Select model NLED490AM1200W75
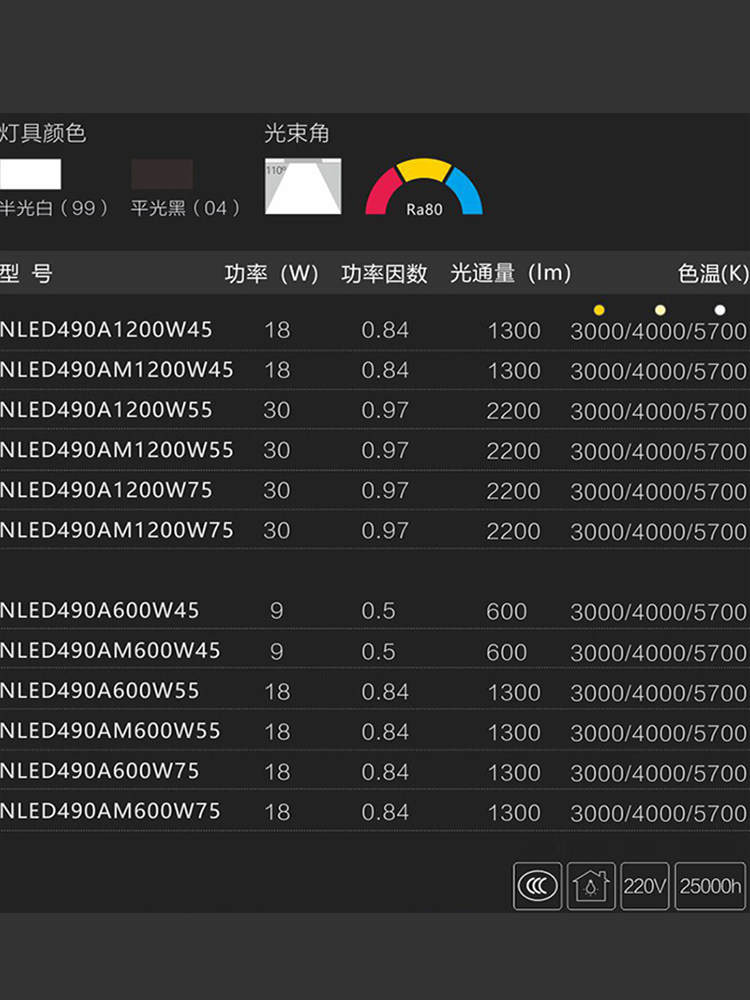 (x=116, y=531)
